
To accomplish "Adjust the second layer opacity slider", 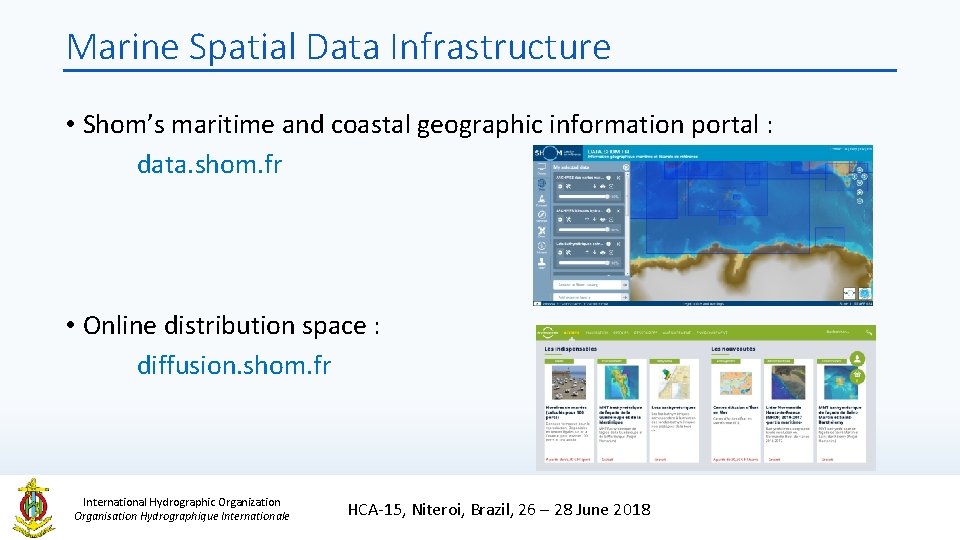I will tap(584, 230).
